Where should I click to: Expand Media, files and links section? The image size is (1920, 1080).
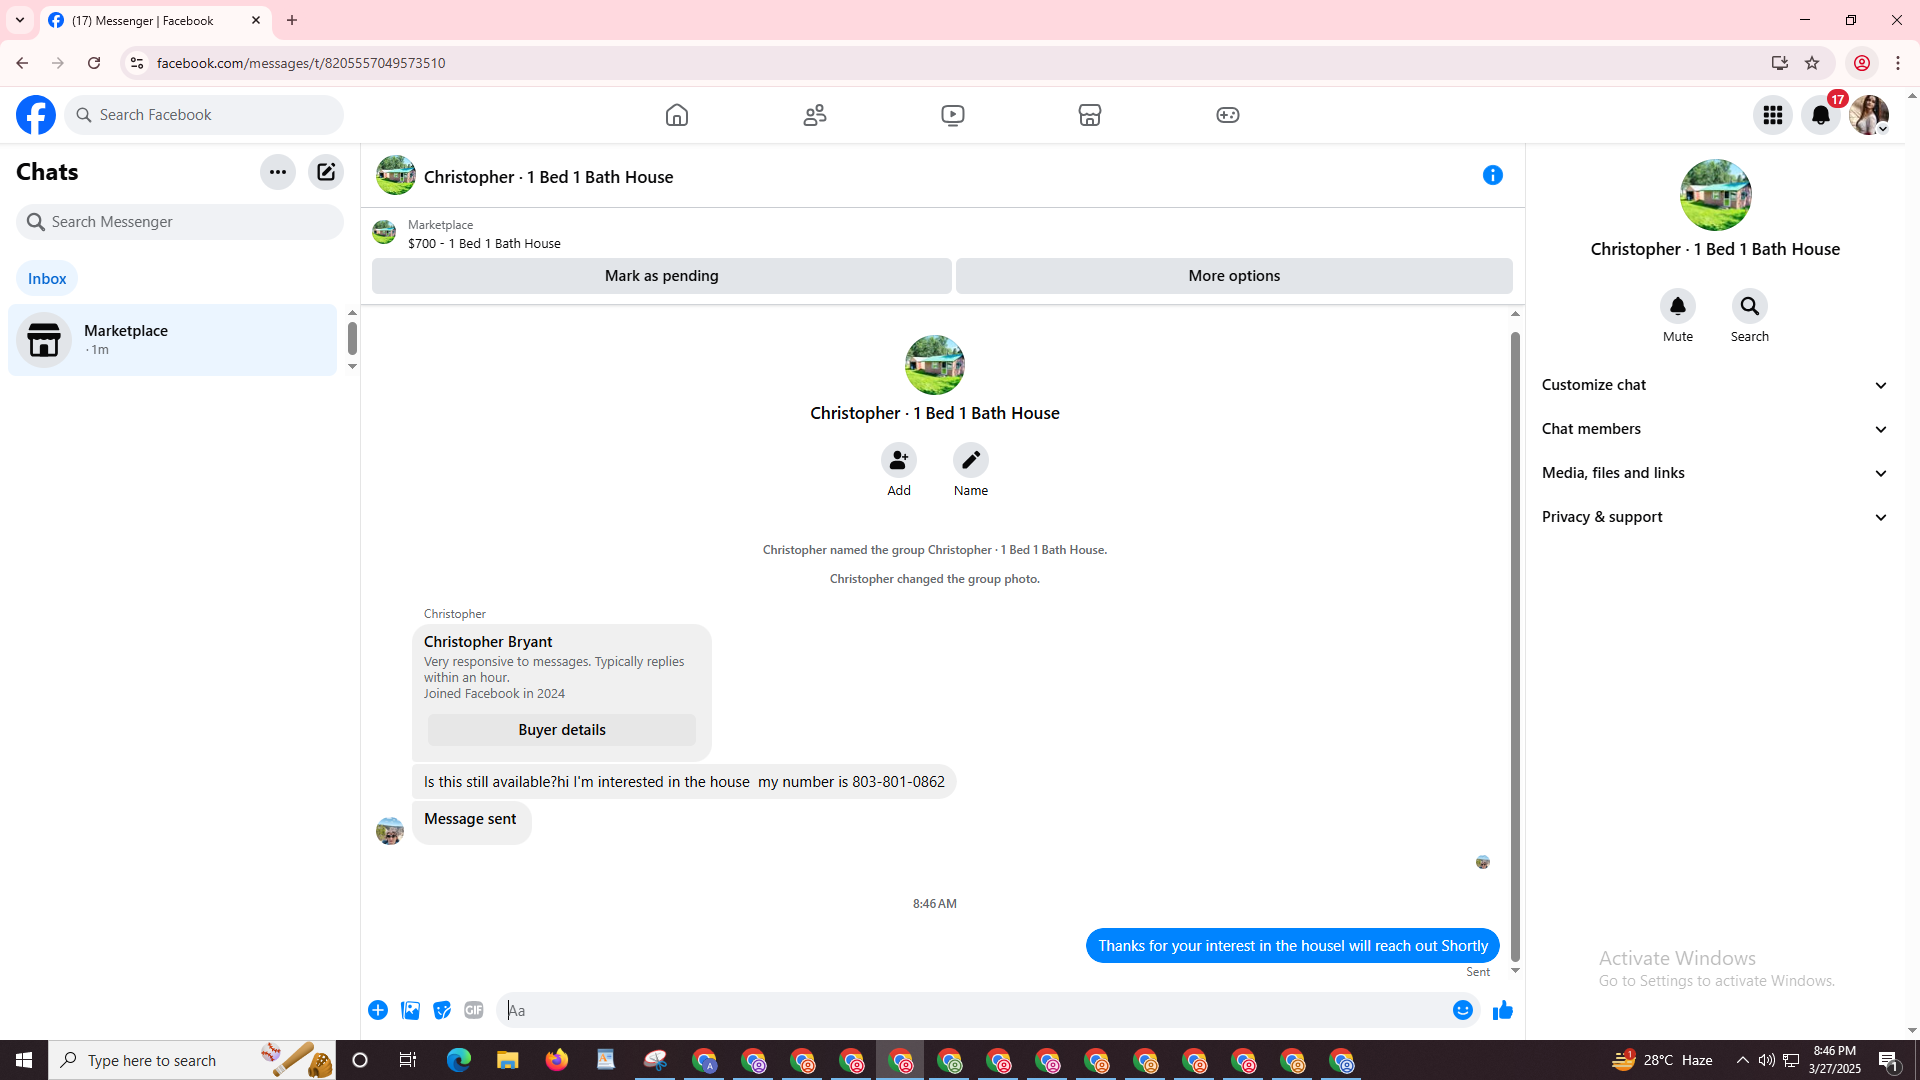1715,473
